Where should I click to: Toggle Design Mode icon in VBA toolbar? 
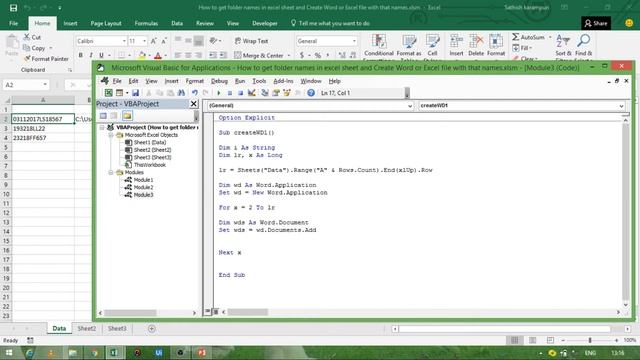[x=251, y=93]
